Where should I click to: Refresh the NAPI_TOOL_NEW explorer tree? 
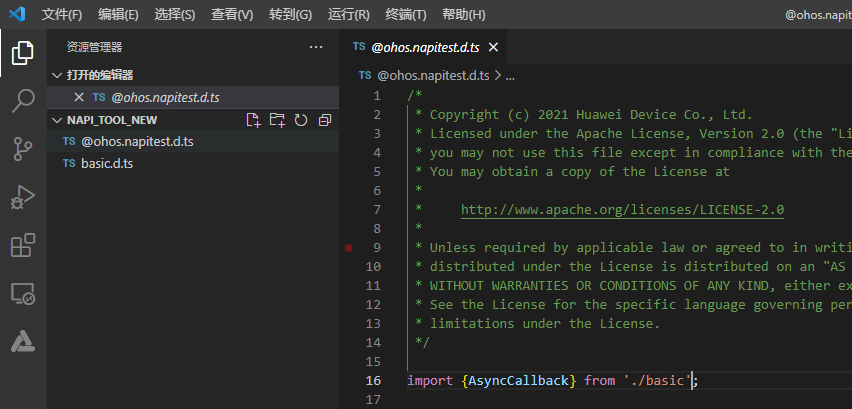pos(300,120)
